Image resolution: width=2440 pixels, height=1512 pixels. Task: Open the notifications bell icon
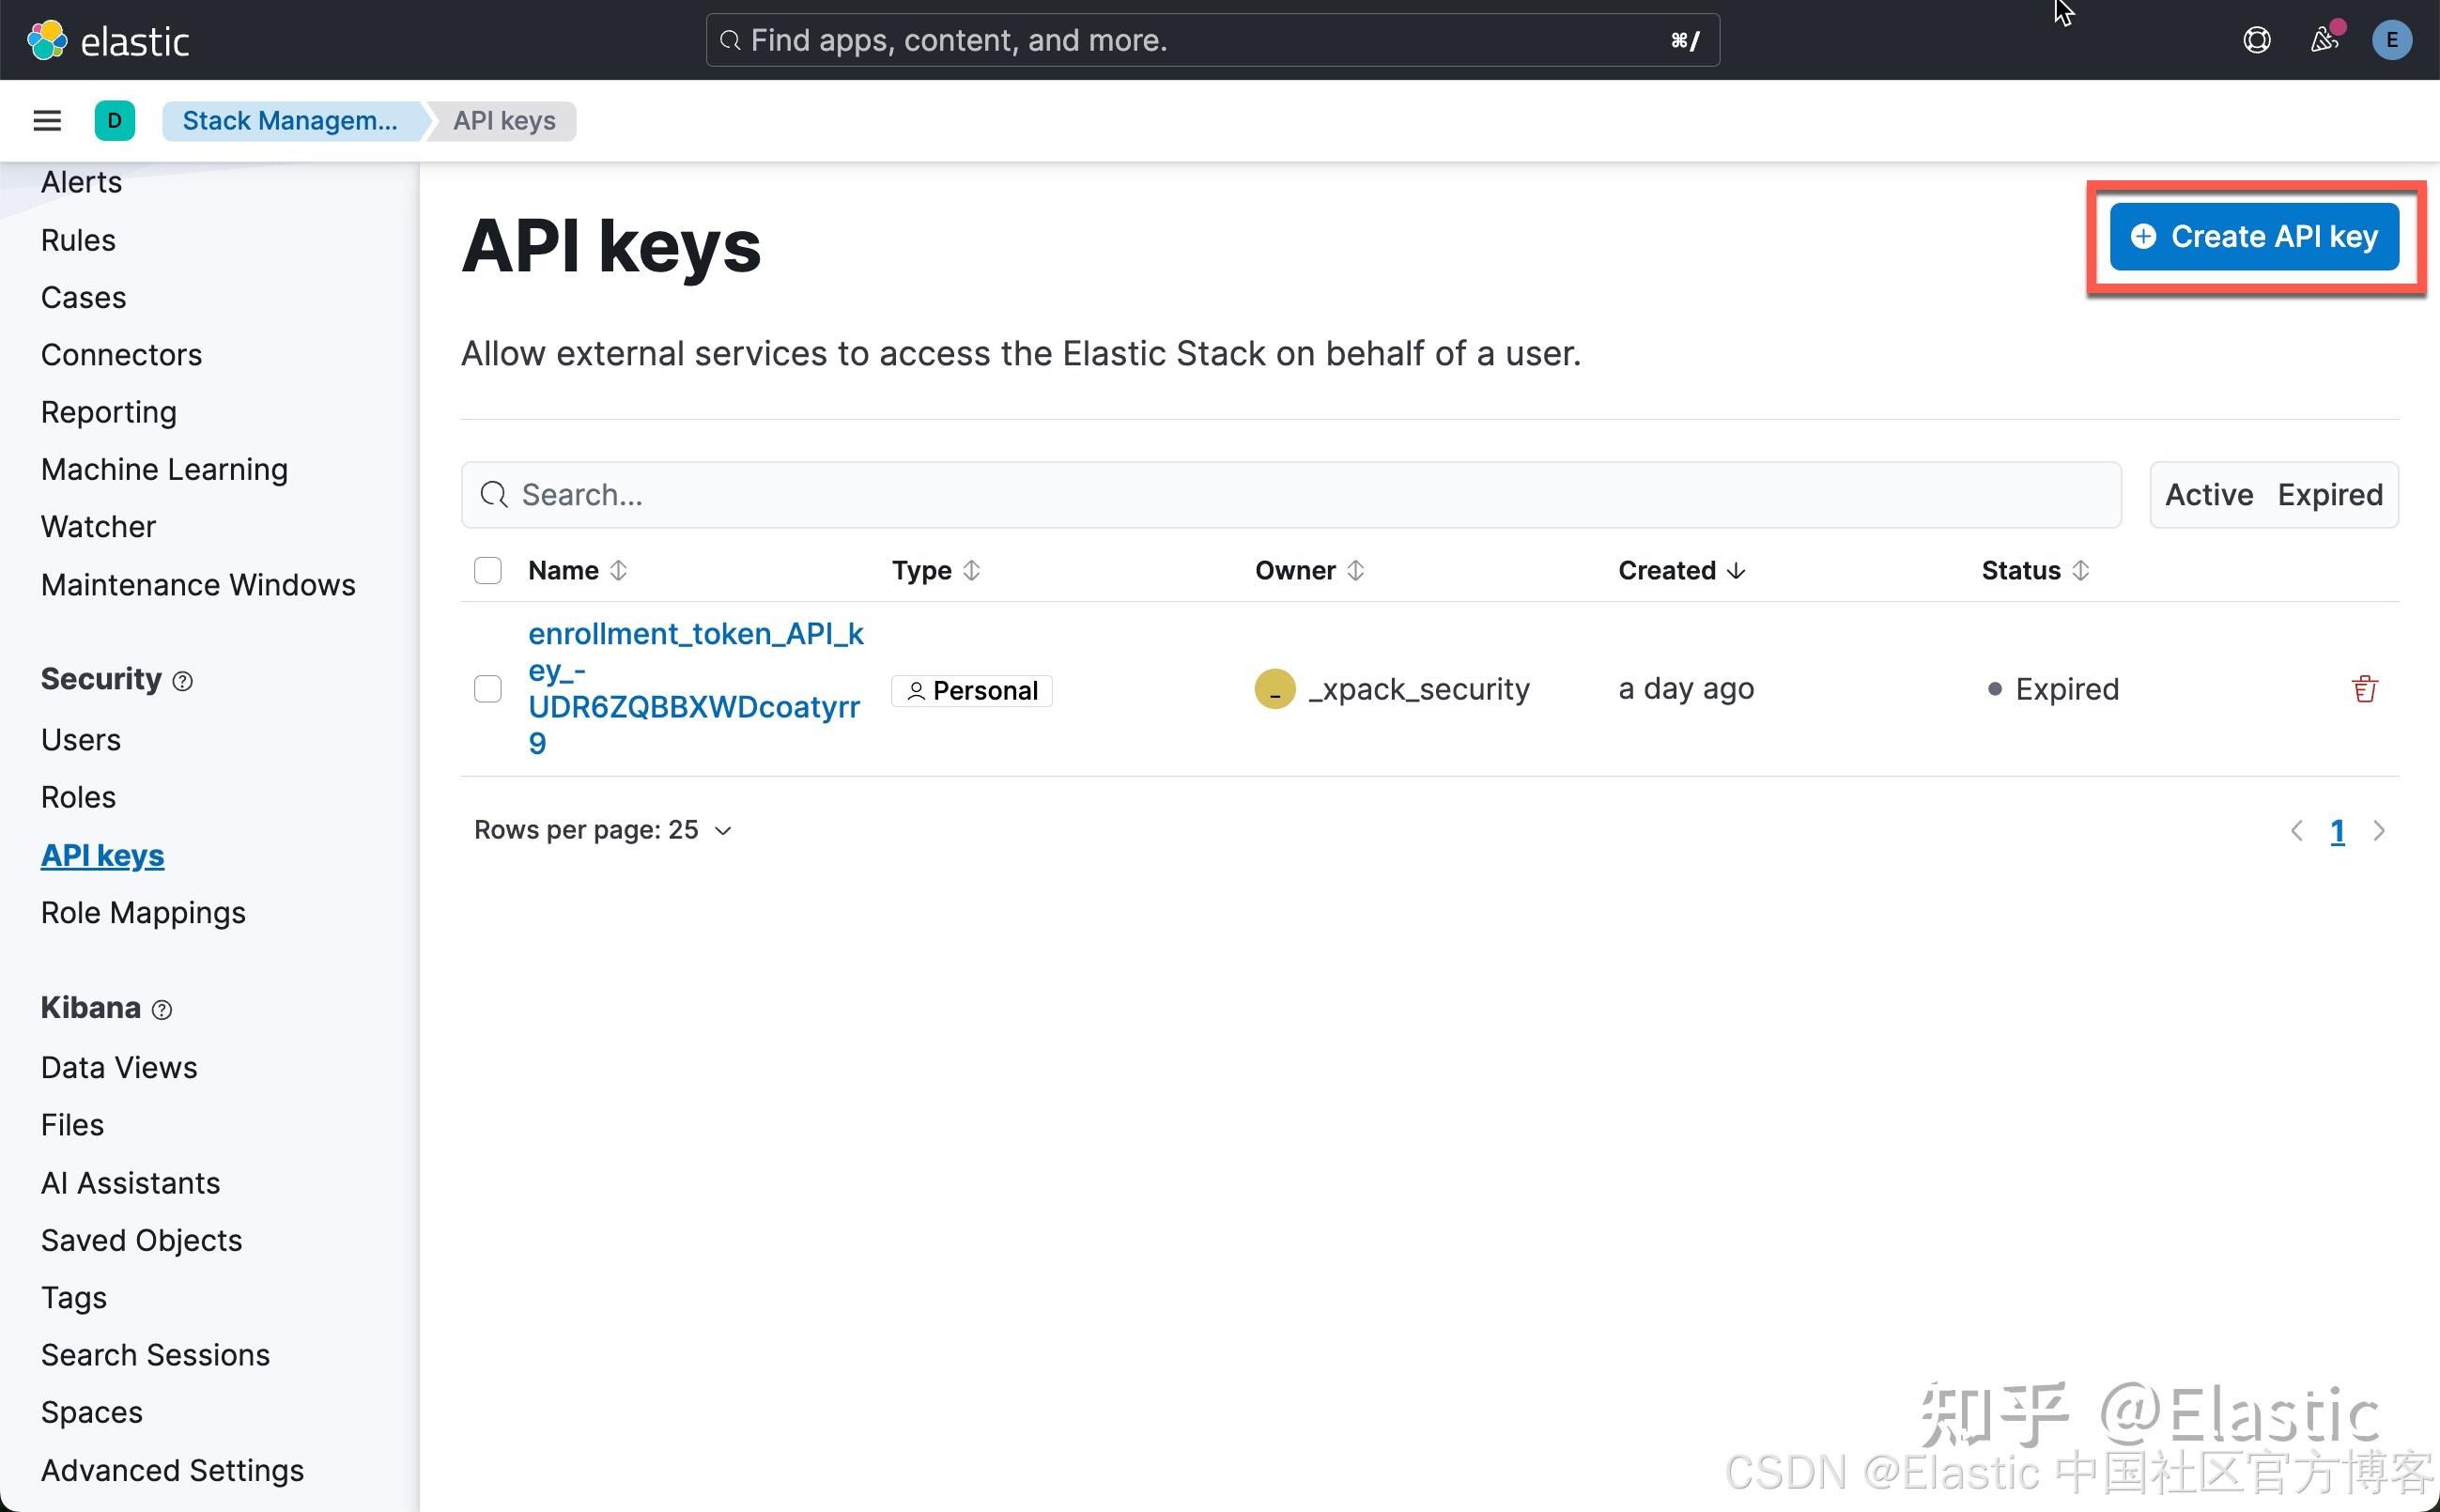pos(2324,40)
